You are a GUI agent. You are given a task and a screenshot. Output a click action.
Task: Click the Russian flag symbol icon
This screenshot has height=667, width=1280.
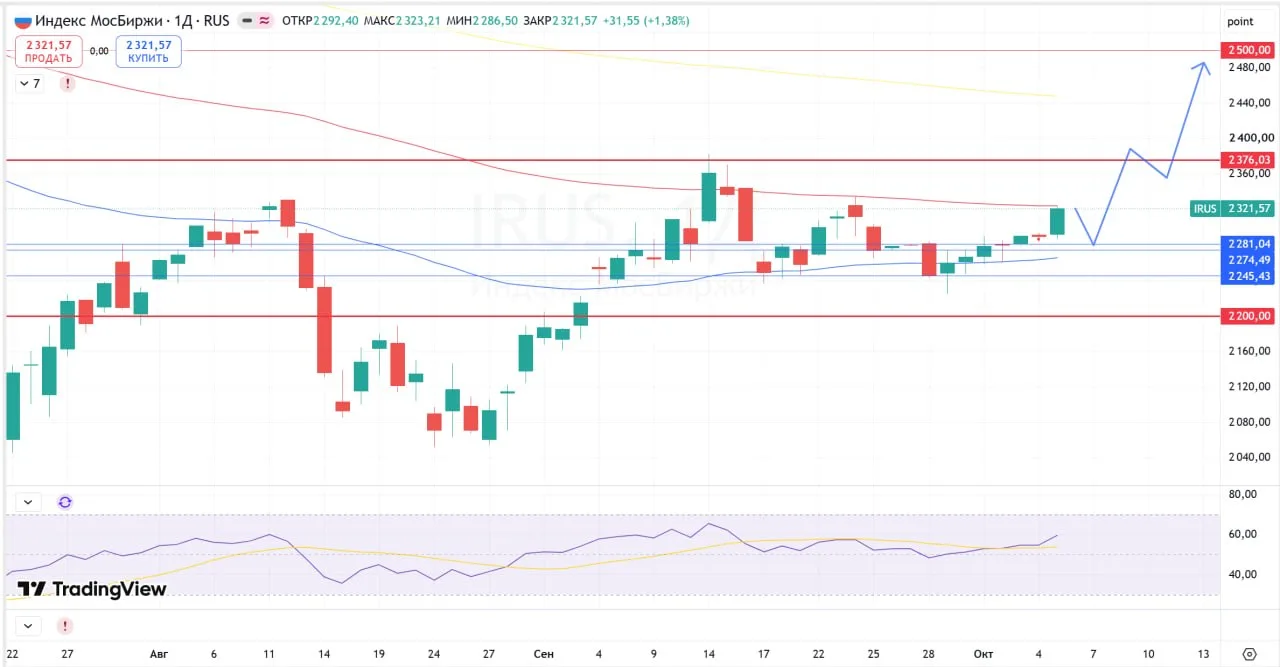pyautogui.click(x=23, y=21)
